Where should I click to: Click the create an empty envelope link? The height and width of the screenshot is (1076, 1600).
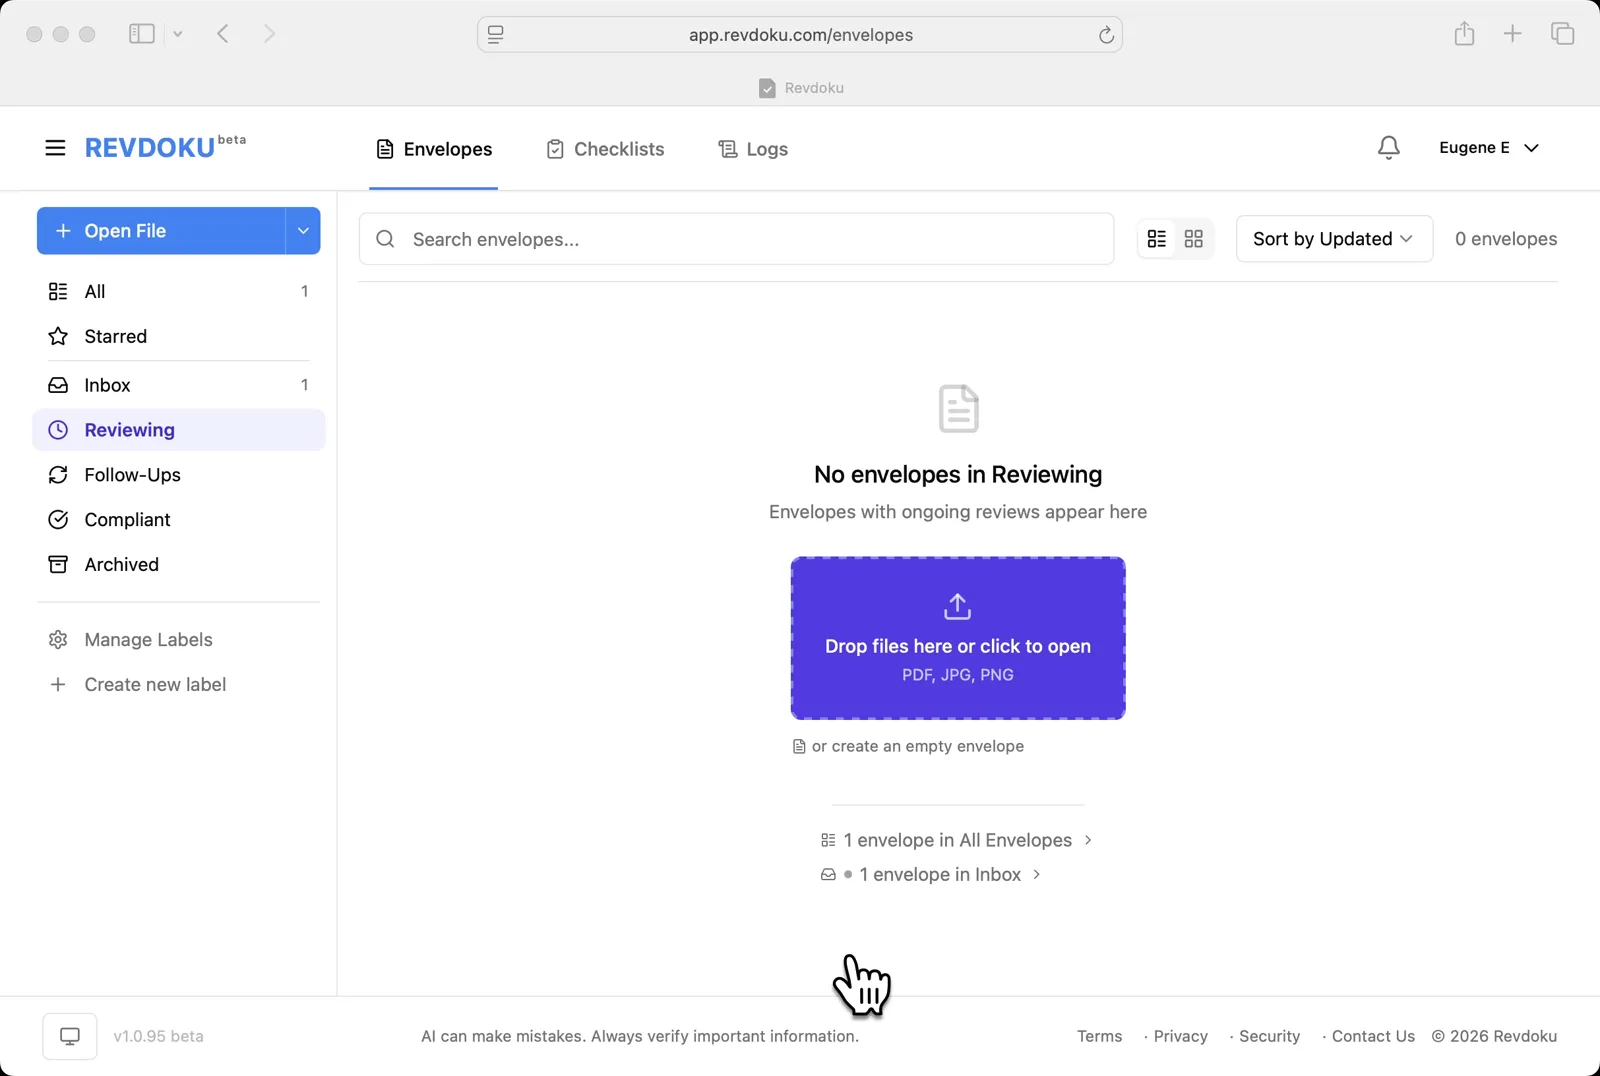tap(917, 745)
